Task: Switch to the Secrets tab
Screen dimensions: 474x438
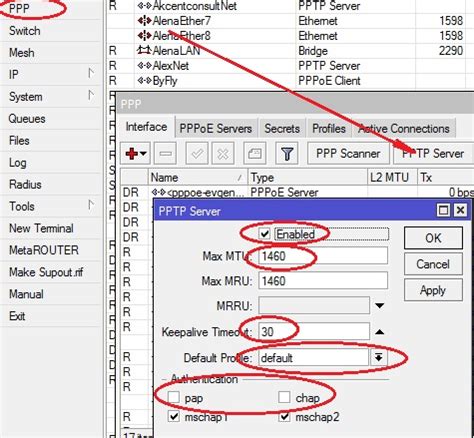Action: click(282, 128)
